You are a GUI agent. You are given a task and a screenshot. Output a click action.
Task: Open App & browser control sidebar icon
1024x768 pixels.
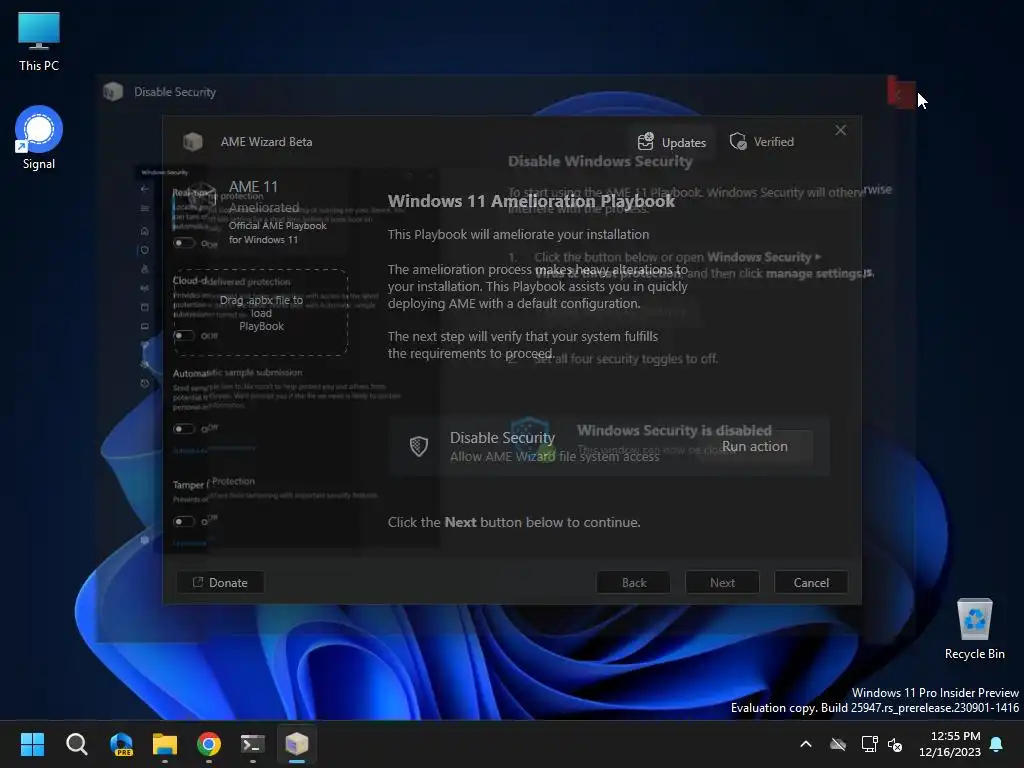[144, 307]
